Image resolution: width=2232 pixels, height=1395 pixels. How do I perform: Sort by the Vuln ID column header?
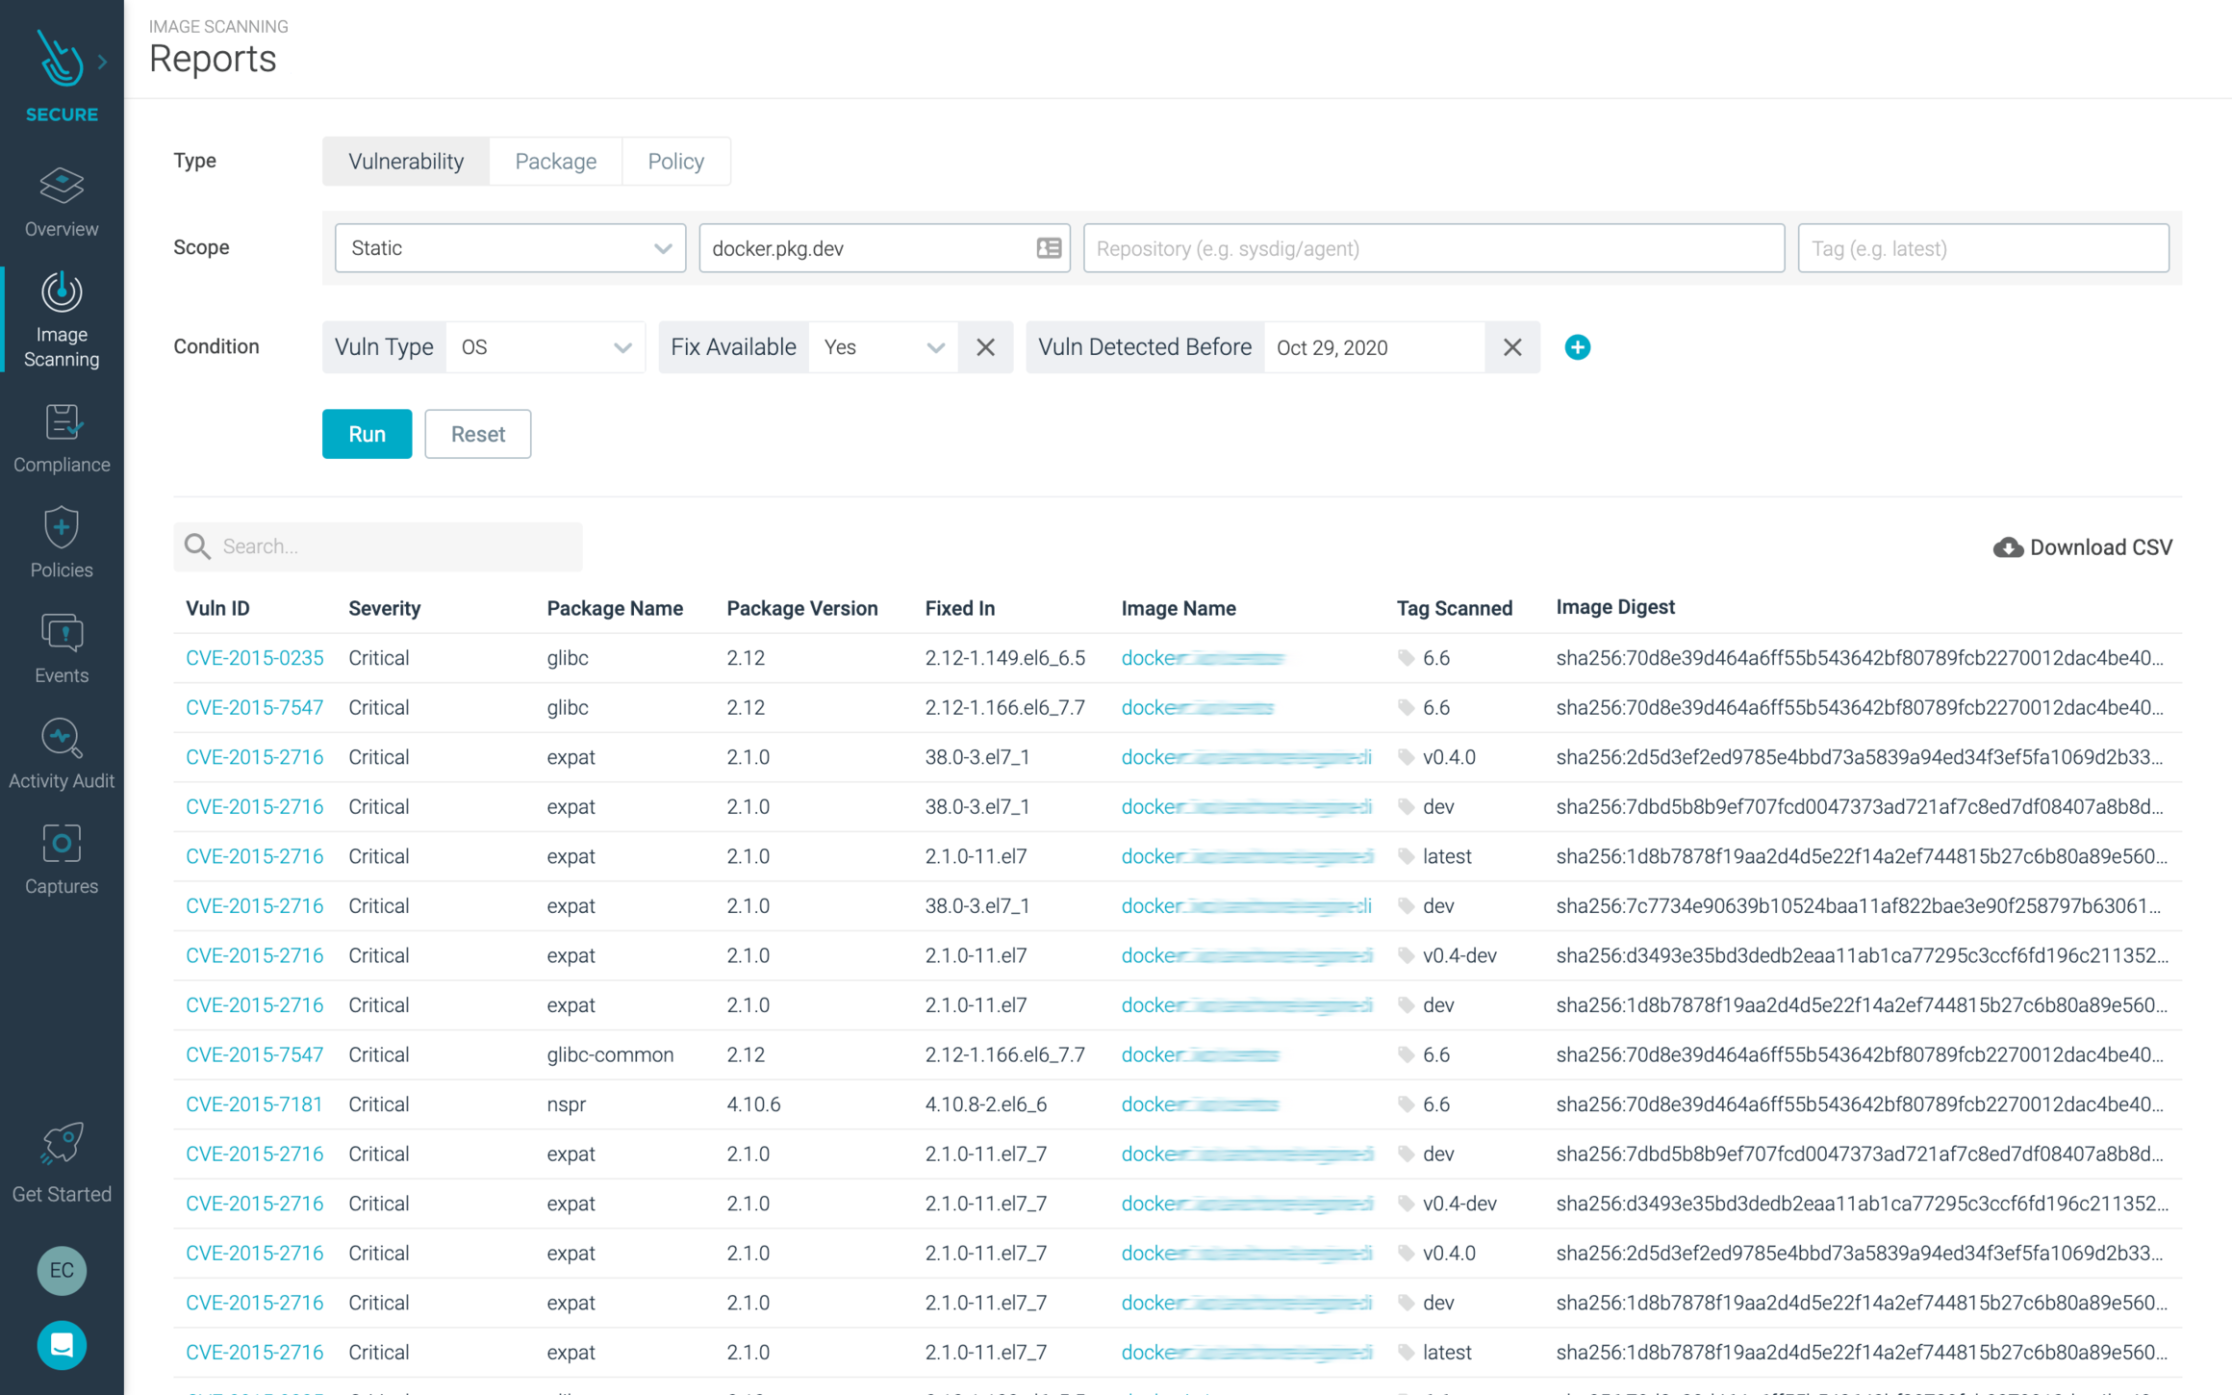pyautogui.click(x=218, y=608)
